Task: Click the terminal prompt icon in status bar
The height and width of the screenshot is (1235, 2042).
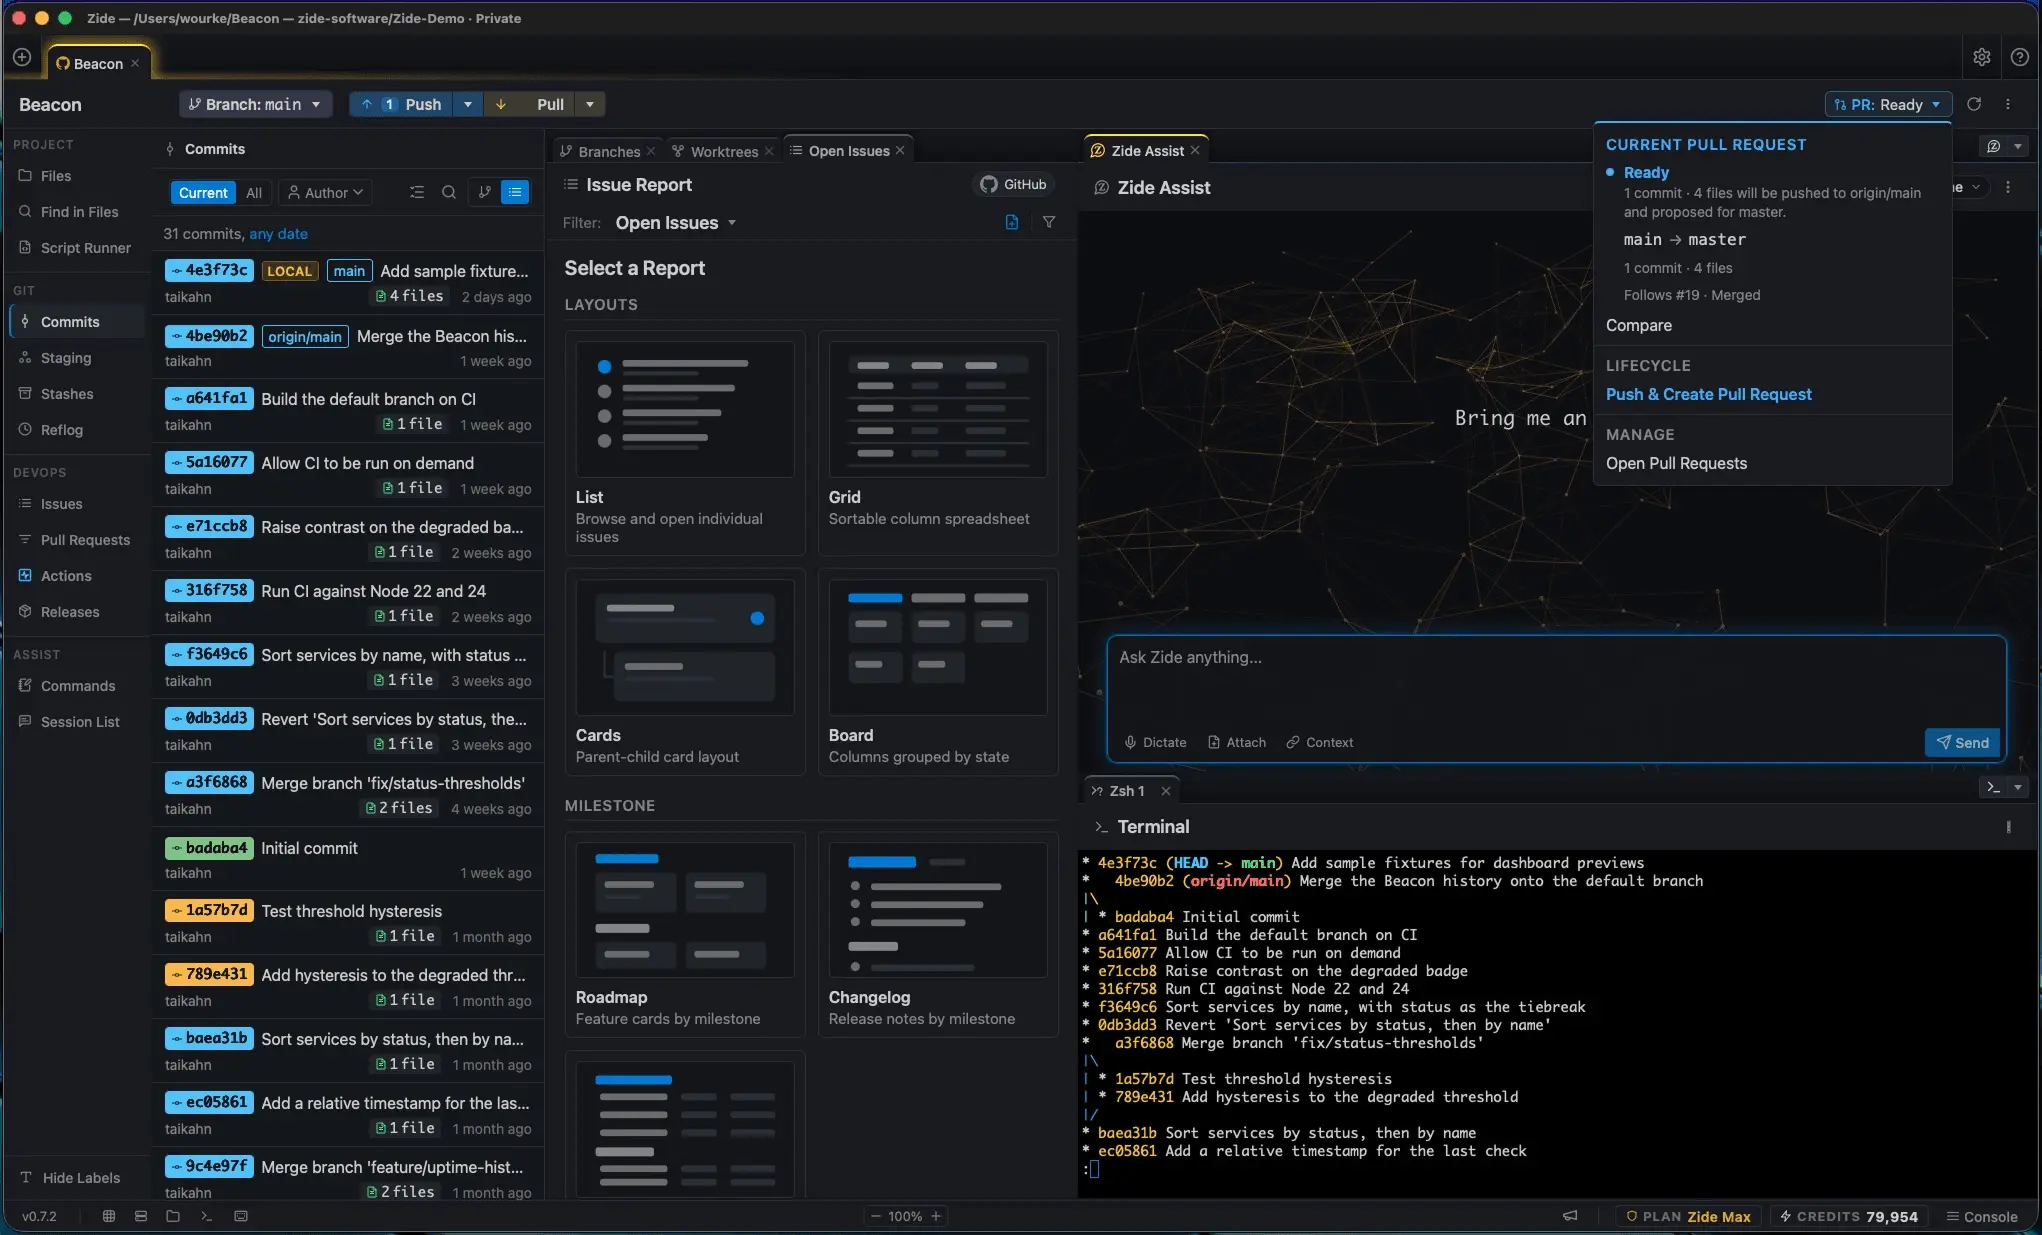Action: (x=206, y=1216)
